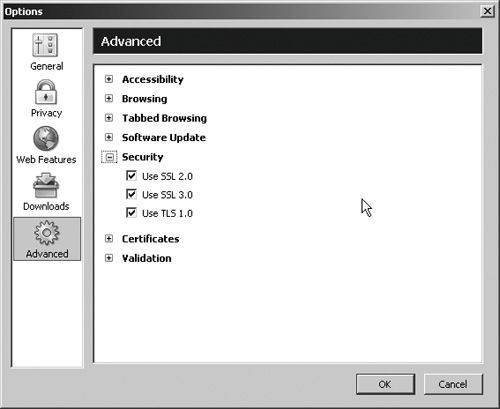
Task: Expand the Certificates section
Action: point(109,239)
